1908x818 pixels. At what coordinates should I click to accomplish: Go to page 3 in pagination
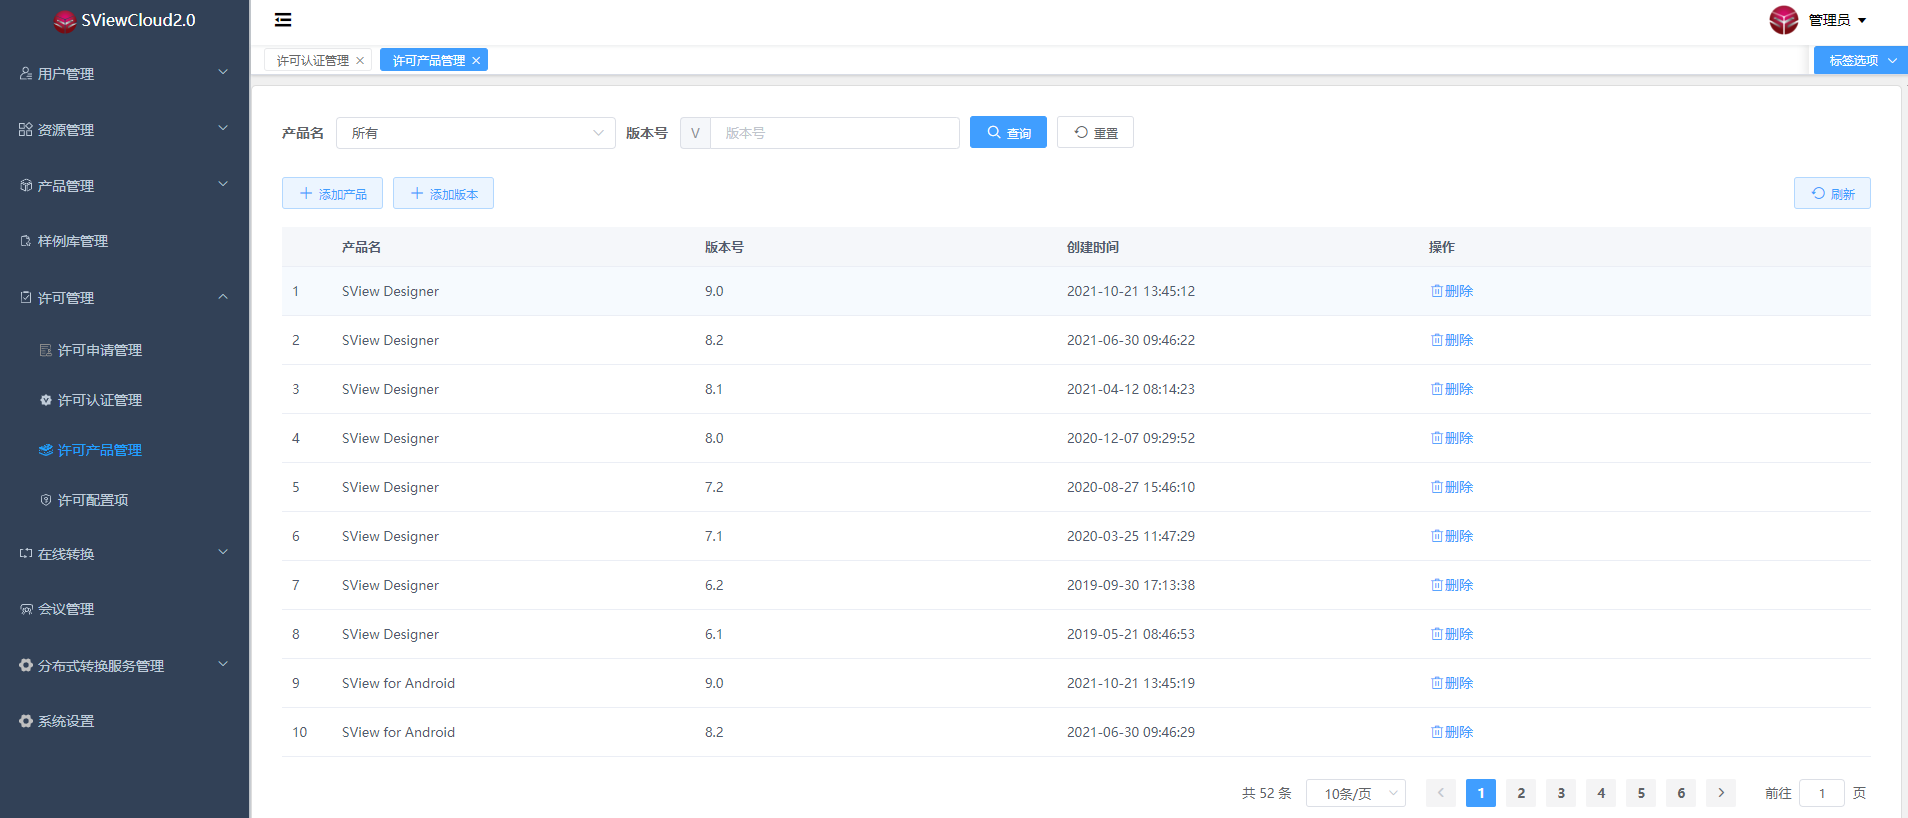click(x=1561, y=793)
